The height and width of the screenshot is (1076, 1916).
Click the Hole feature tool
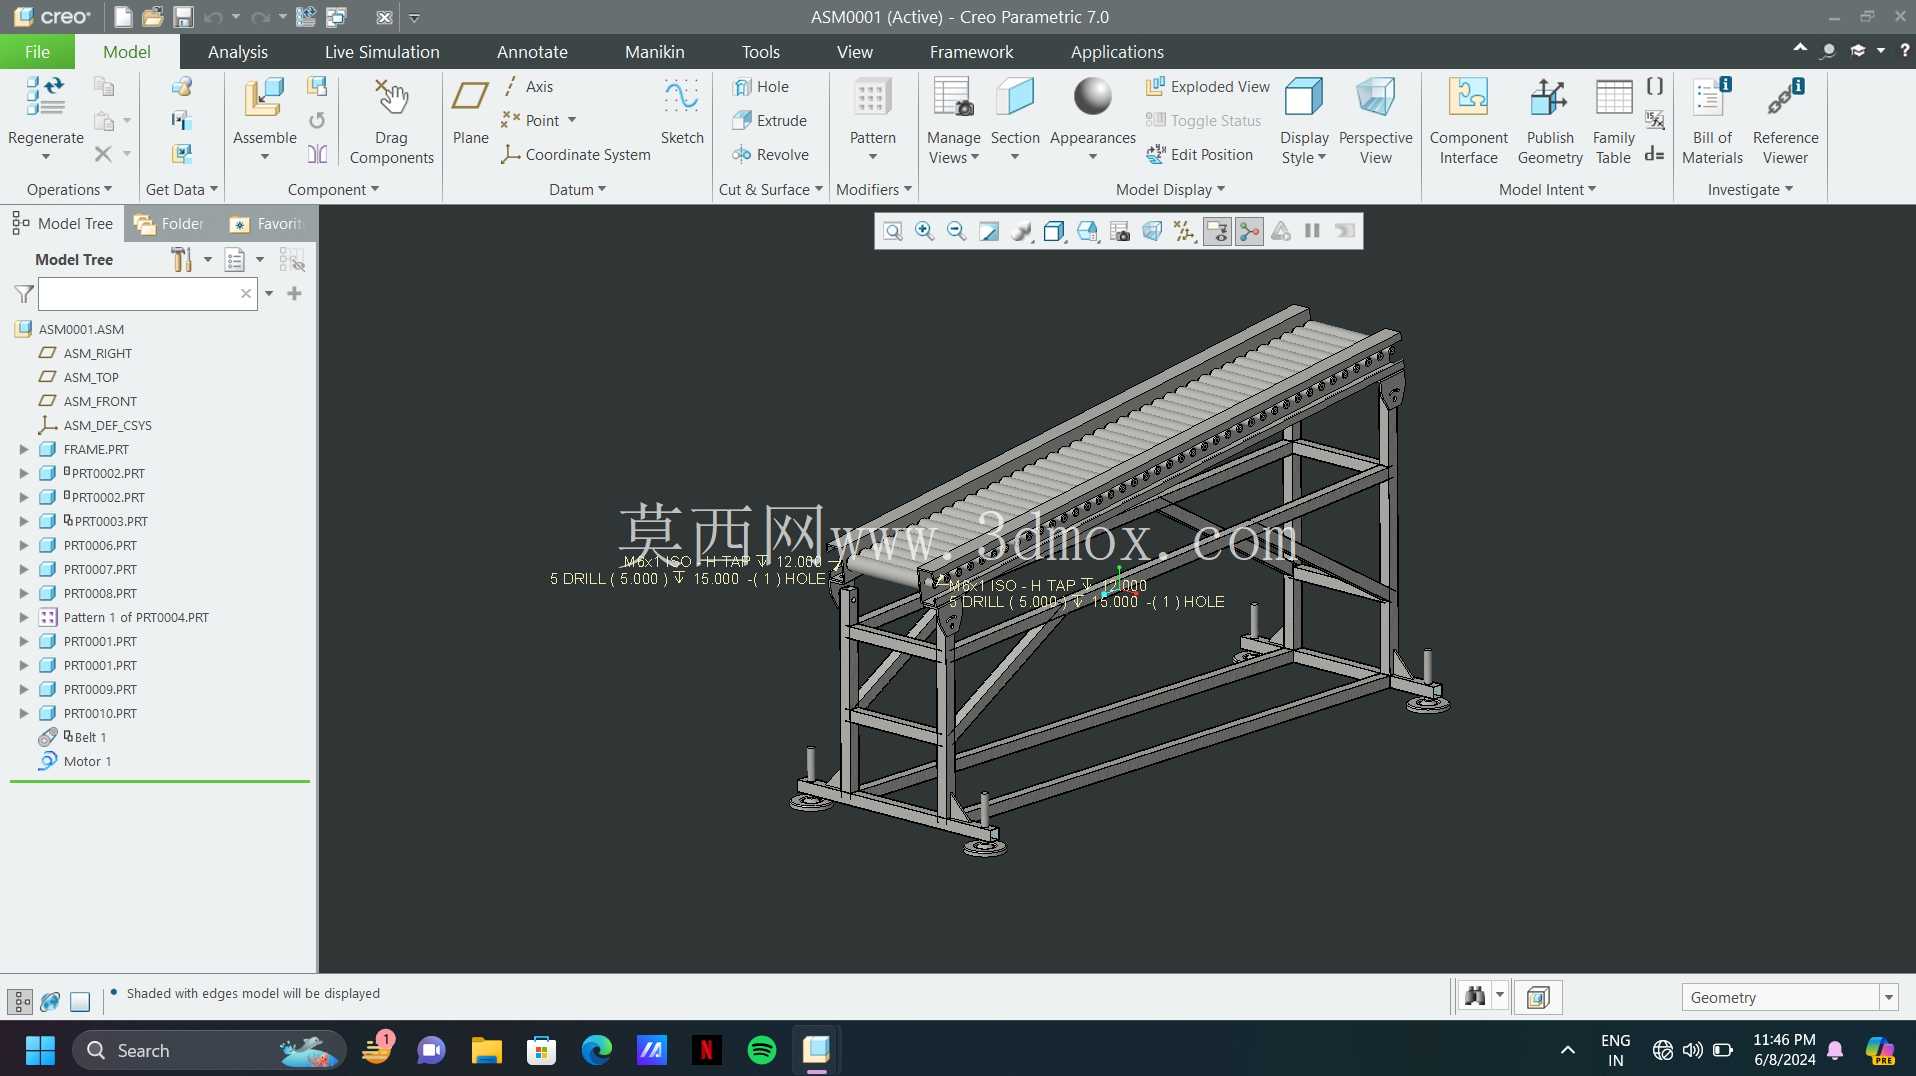pyautogui.click(x=761, y=86)
